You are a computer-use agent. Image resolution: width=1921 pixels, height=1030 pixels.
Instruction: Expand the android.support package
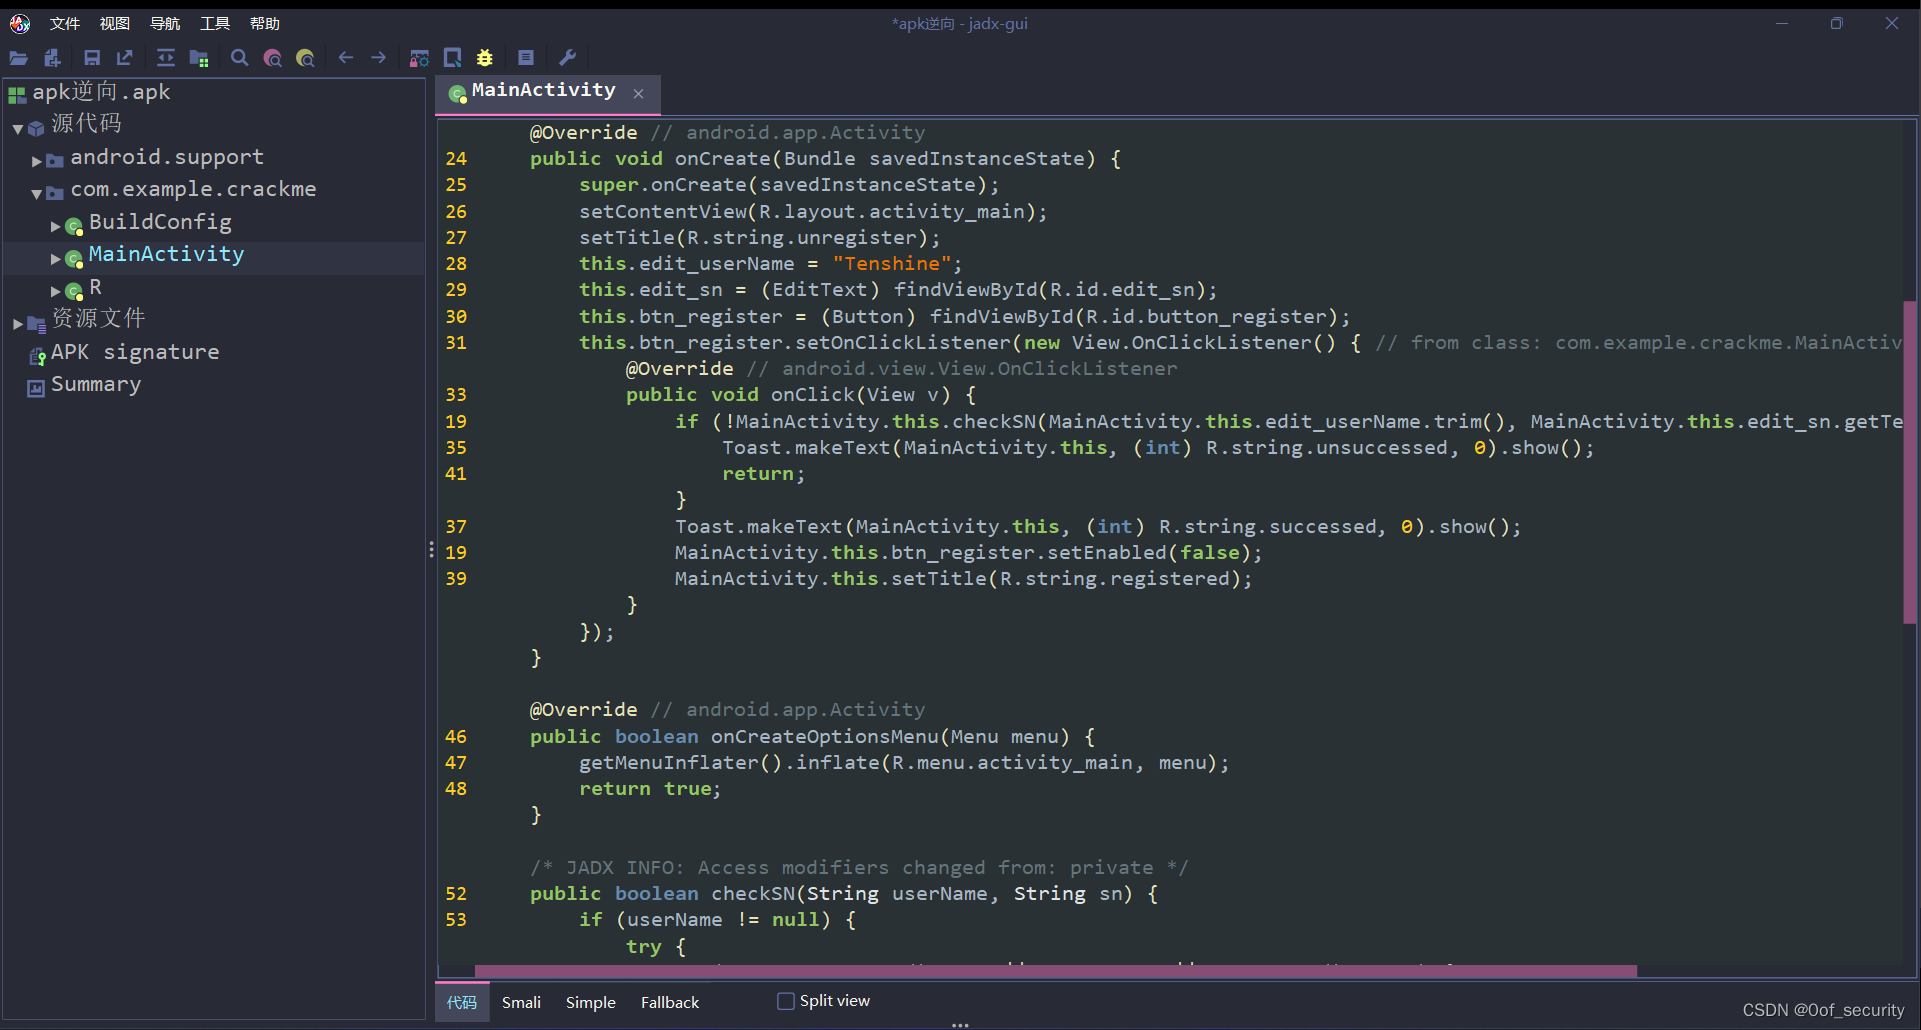38,158
